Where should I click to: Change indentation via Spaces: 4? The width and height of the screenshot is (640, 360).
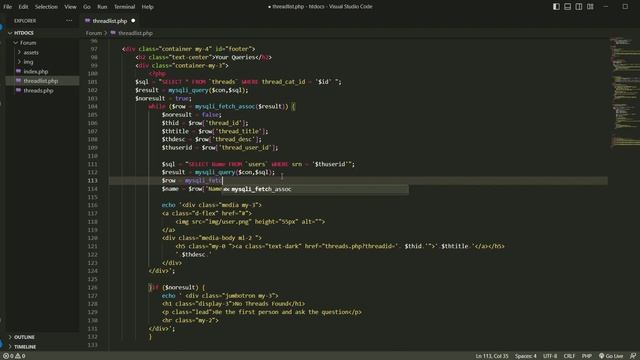pos(526,356)
